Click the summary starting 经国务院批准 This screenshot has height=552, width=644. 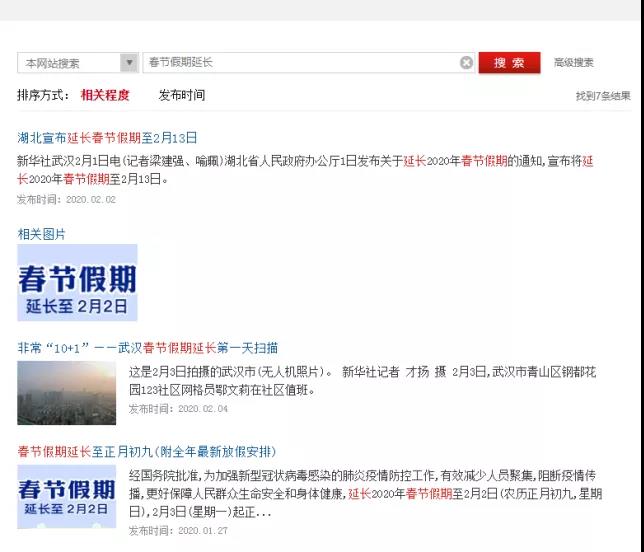[x=365, y=494]
